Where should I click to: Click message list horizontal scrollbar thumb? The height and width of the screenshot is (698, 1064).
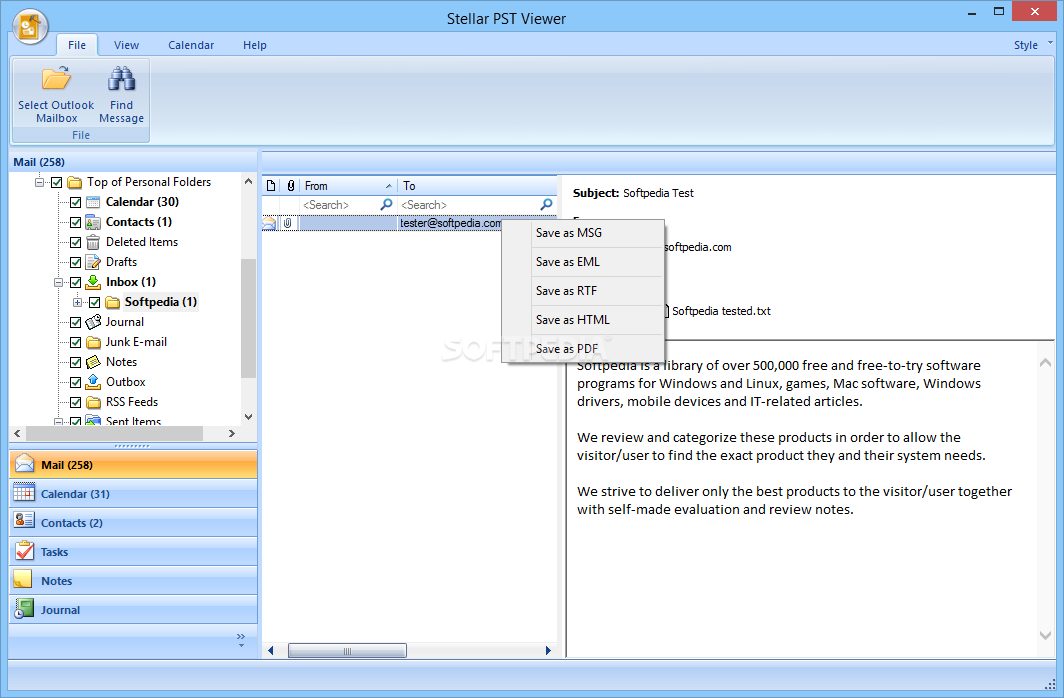[347, 651]
